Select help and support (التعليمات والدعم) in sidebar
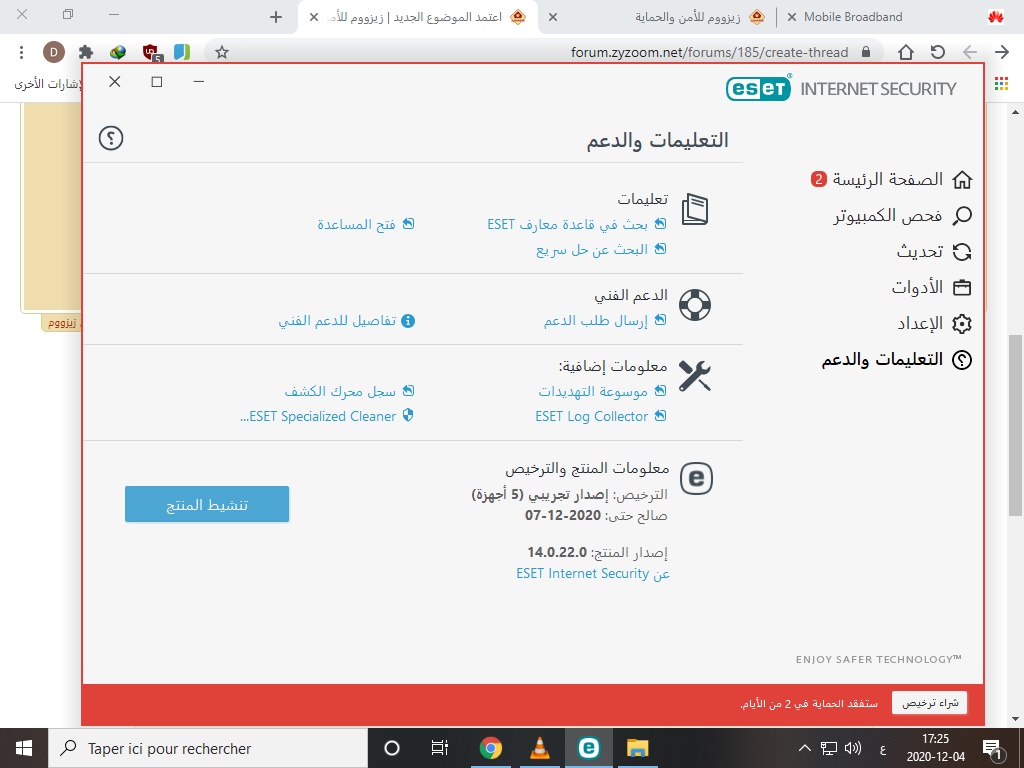The height and width of the screenshot is (768, 1024). [x=897, y=359]
